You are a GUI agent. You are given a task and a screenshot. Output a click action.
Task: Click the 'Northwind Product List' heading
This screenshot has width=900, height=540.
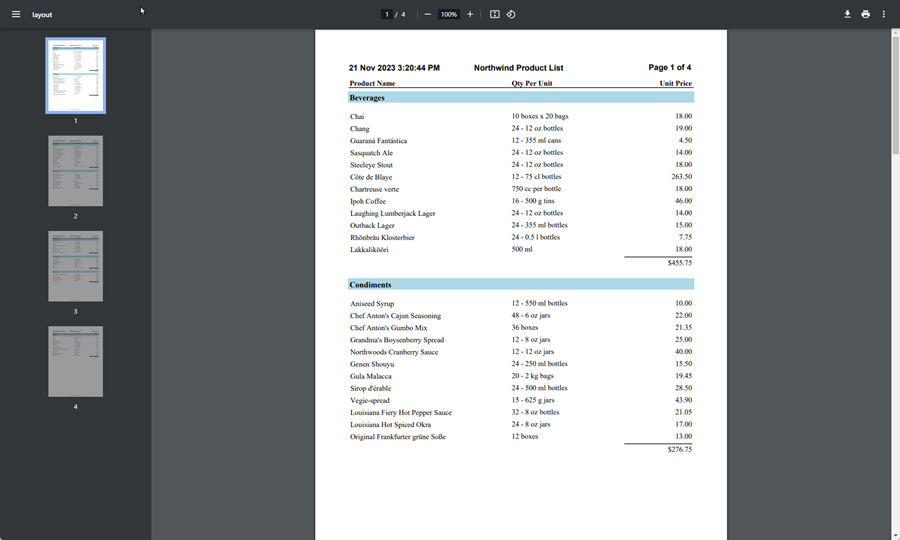tap(518, 68)
